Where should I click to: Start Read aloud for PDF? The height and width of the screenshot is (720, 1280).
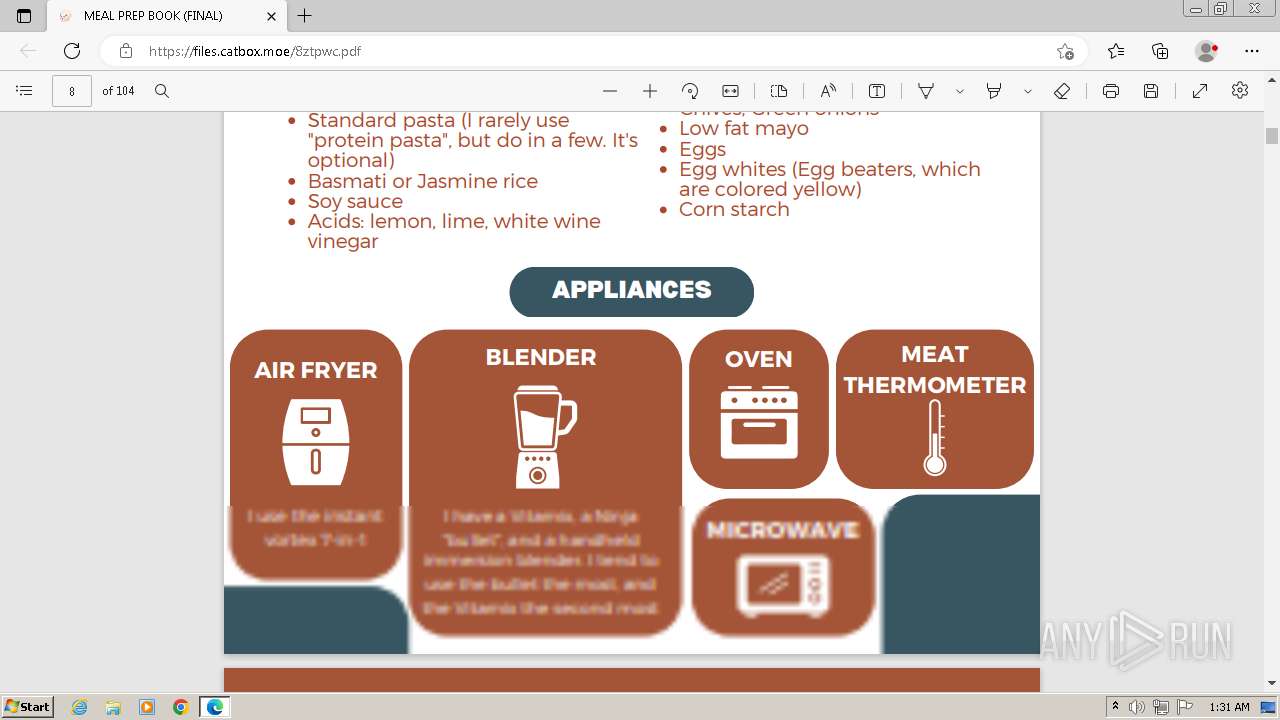828,91
